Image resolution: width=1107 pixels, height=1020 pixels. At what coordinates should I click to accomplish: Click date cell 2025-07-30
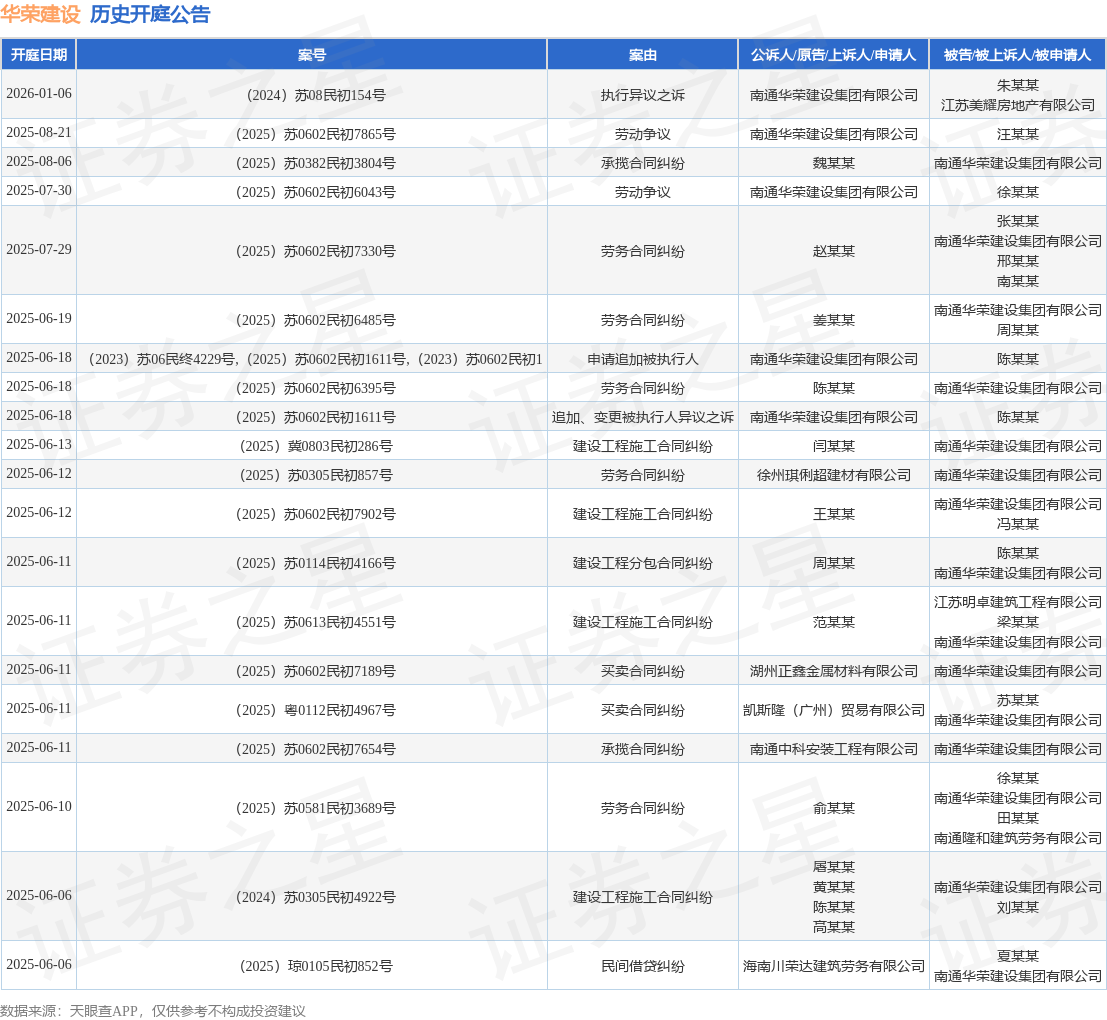(x=39, y=190)
